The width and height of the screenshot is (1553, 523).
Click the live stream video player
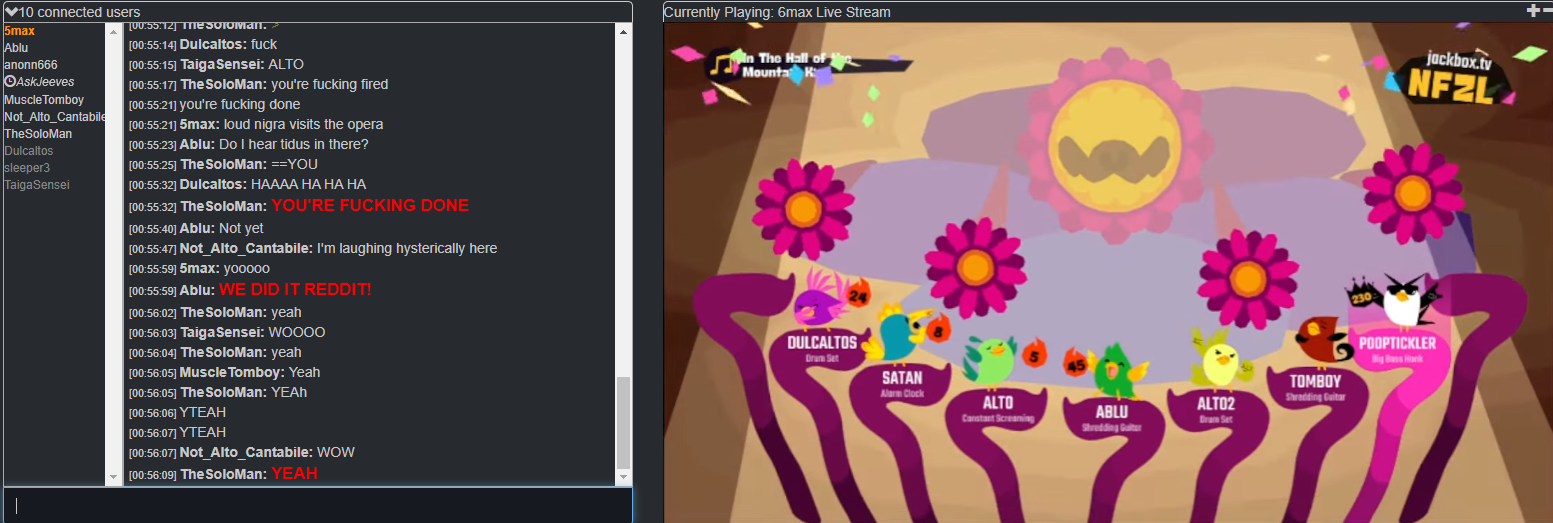click(1108, 272)
